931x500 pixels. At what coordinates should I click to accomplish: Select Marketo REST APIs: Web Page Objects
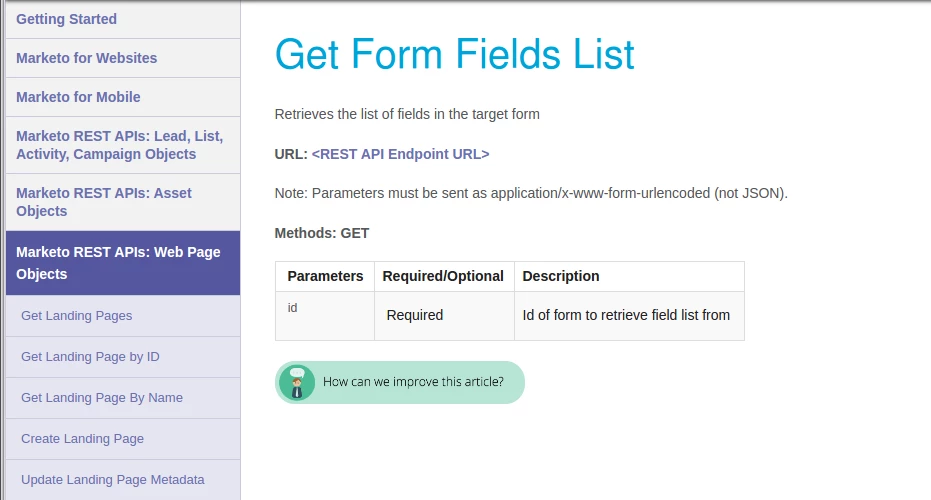pyautogui.click(x=123, y=263)
